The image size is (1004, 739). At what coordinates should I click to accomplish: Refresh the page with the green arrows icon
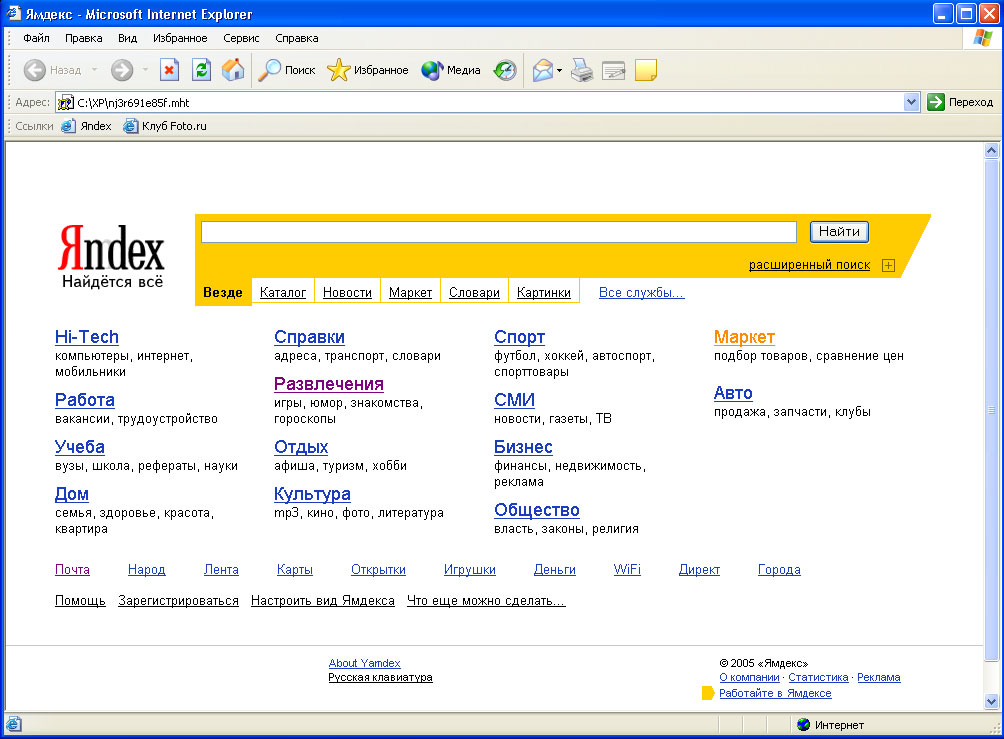(x=202, y=70)
